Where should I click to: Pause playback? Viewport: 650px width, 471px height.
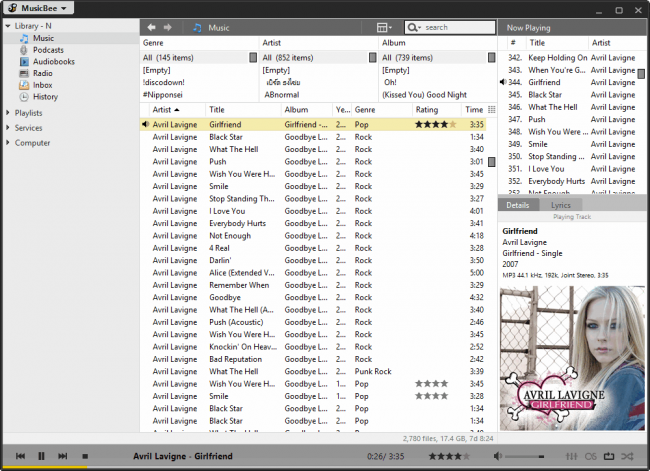pos(41,456)
